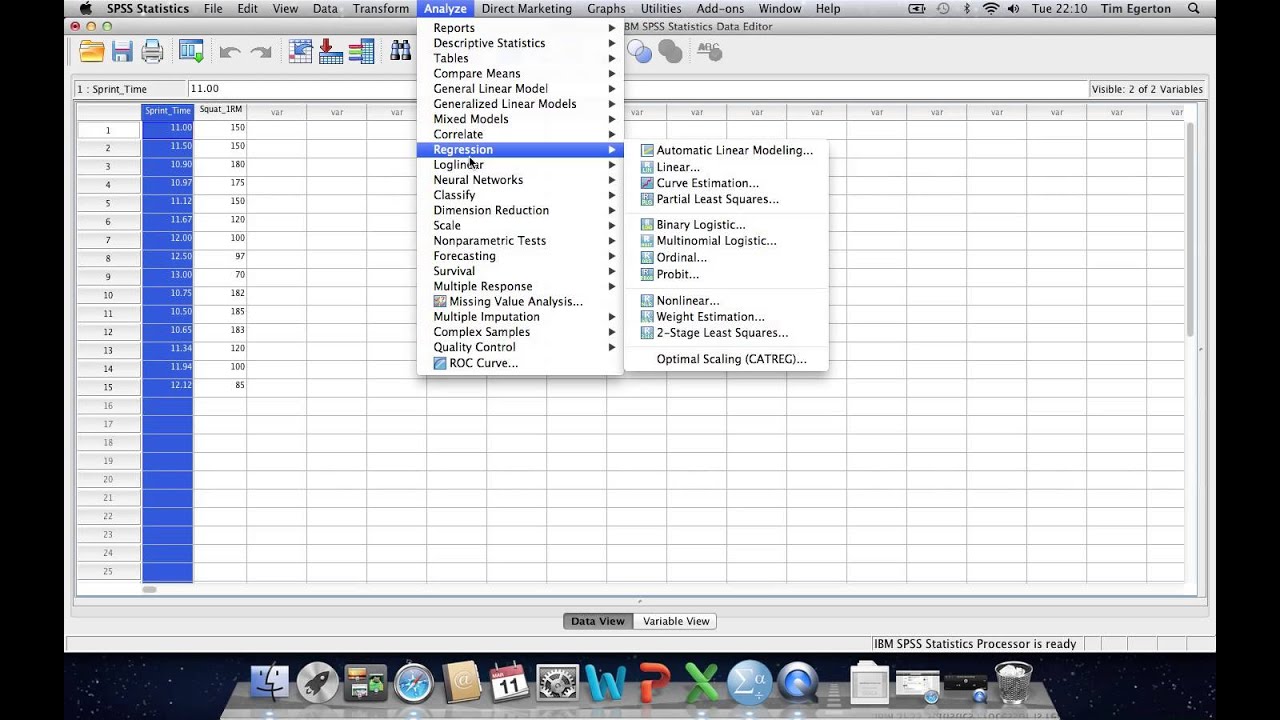1280x720 pixels.
Task: Select the Sprint_Time column header
Action: [x=167, y=110]
